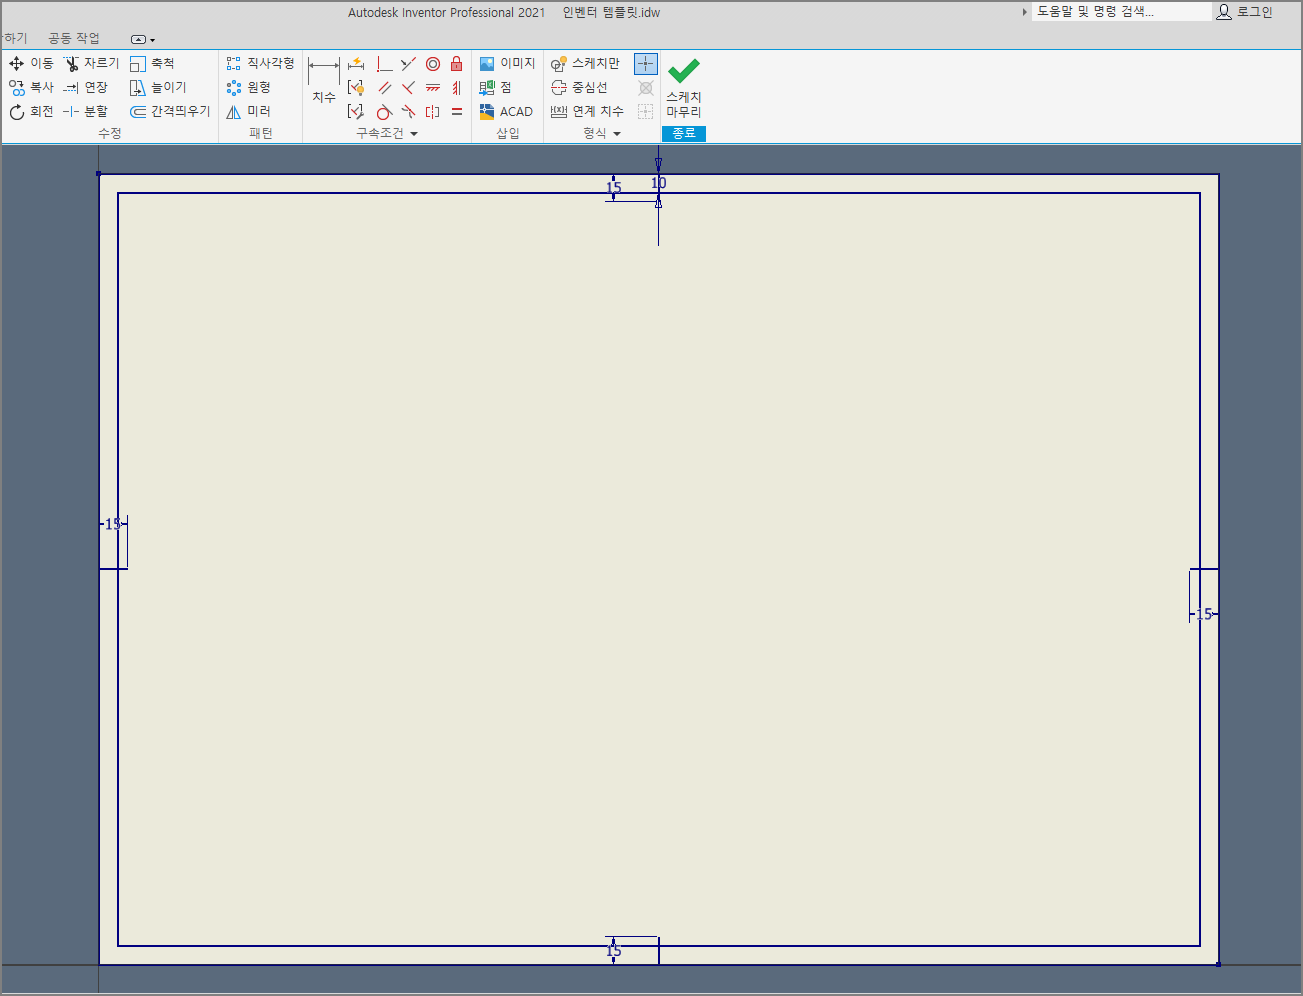Open the ribbon display options dropdown
Screen dimensions: 1303x996
[x=143, y=39]
